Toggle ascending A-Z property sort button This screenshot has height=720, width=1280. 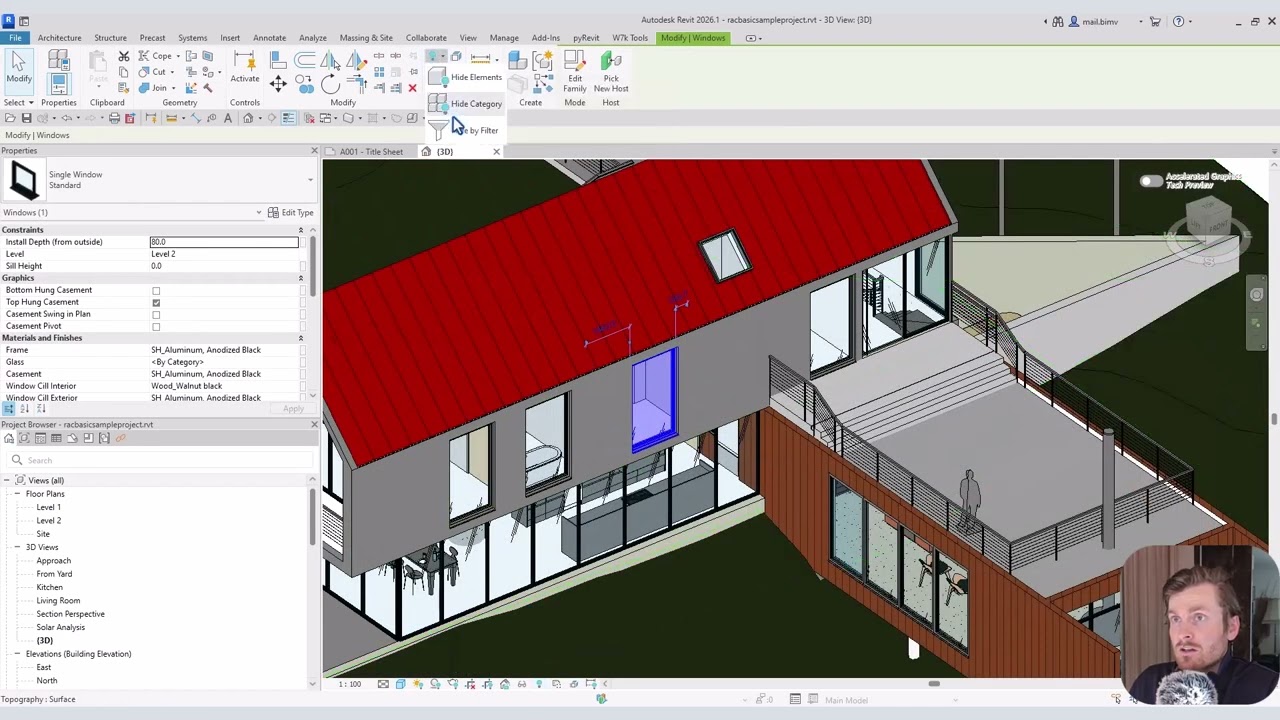[25, 409]
